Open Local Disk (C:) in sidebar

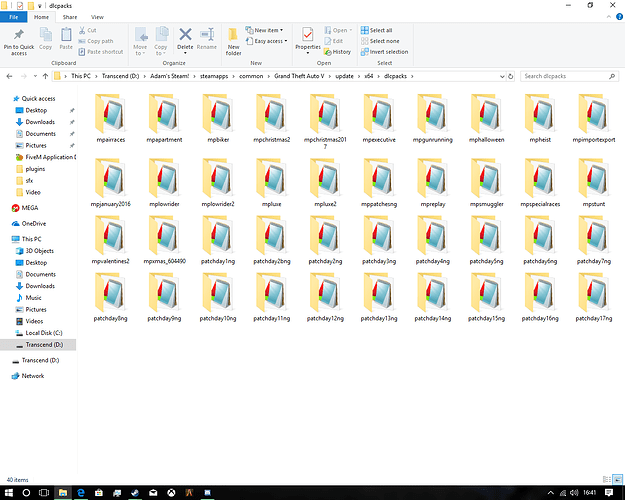pos(43,333)
